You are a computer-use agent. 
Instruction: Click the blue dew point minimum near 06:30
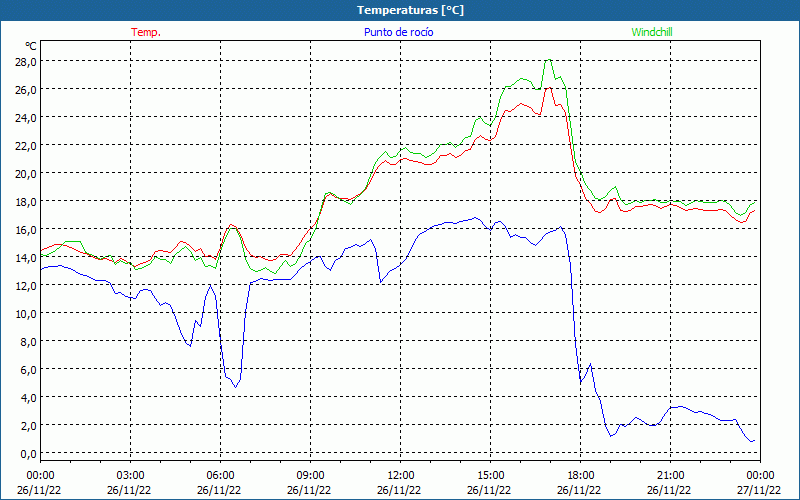coord(235,387)
